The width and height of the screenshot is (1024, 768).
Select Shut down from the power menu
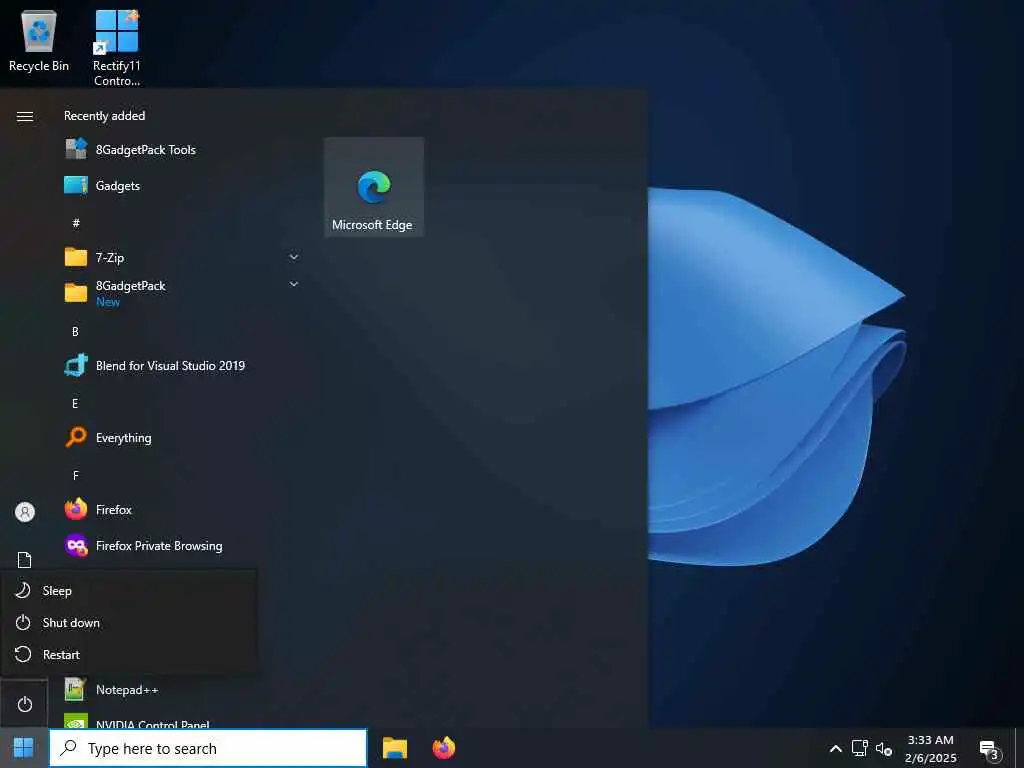click(x=129, y=622)
